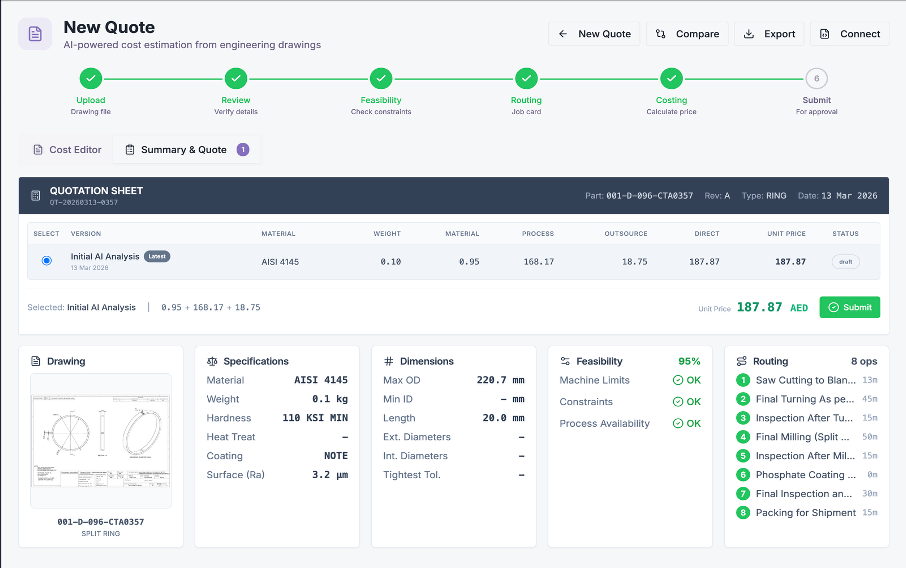The width and height of the screenshot is (906, 568).
Task: Select the Initial AI Analysis version radio button
Action: click(47, 261)
